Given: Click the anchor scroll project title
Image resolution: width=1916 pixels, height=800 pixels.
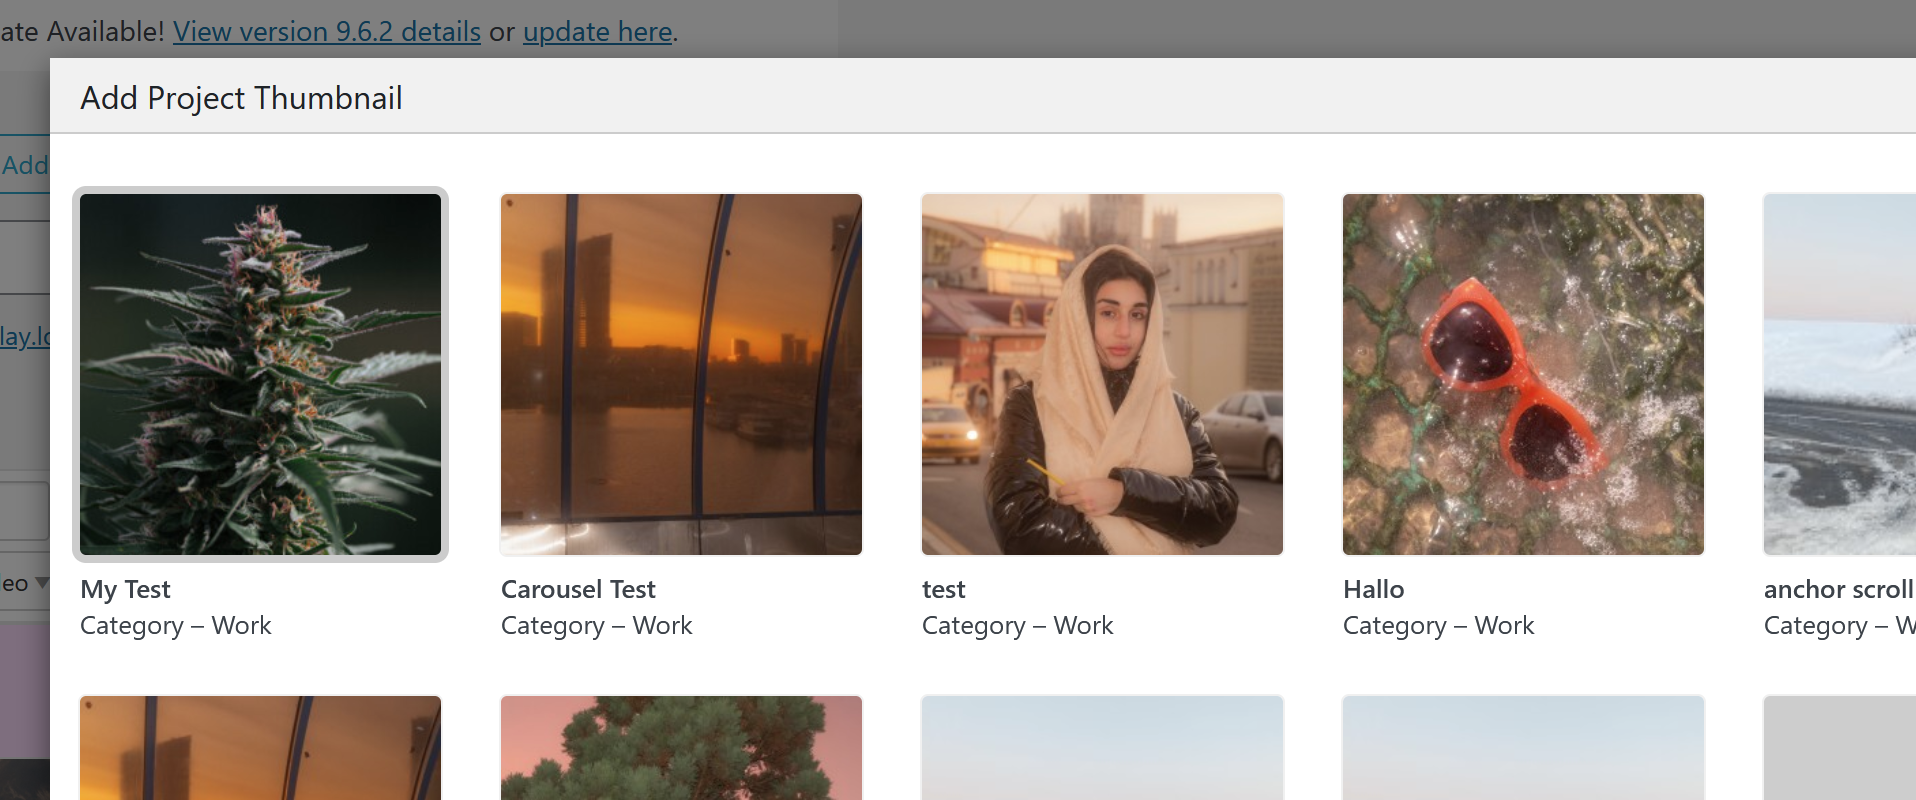Looking at the screenshot, I should 1837,589.
